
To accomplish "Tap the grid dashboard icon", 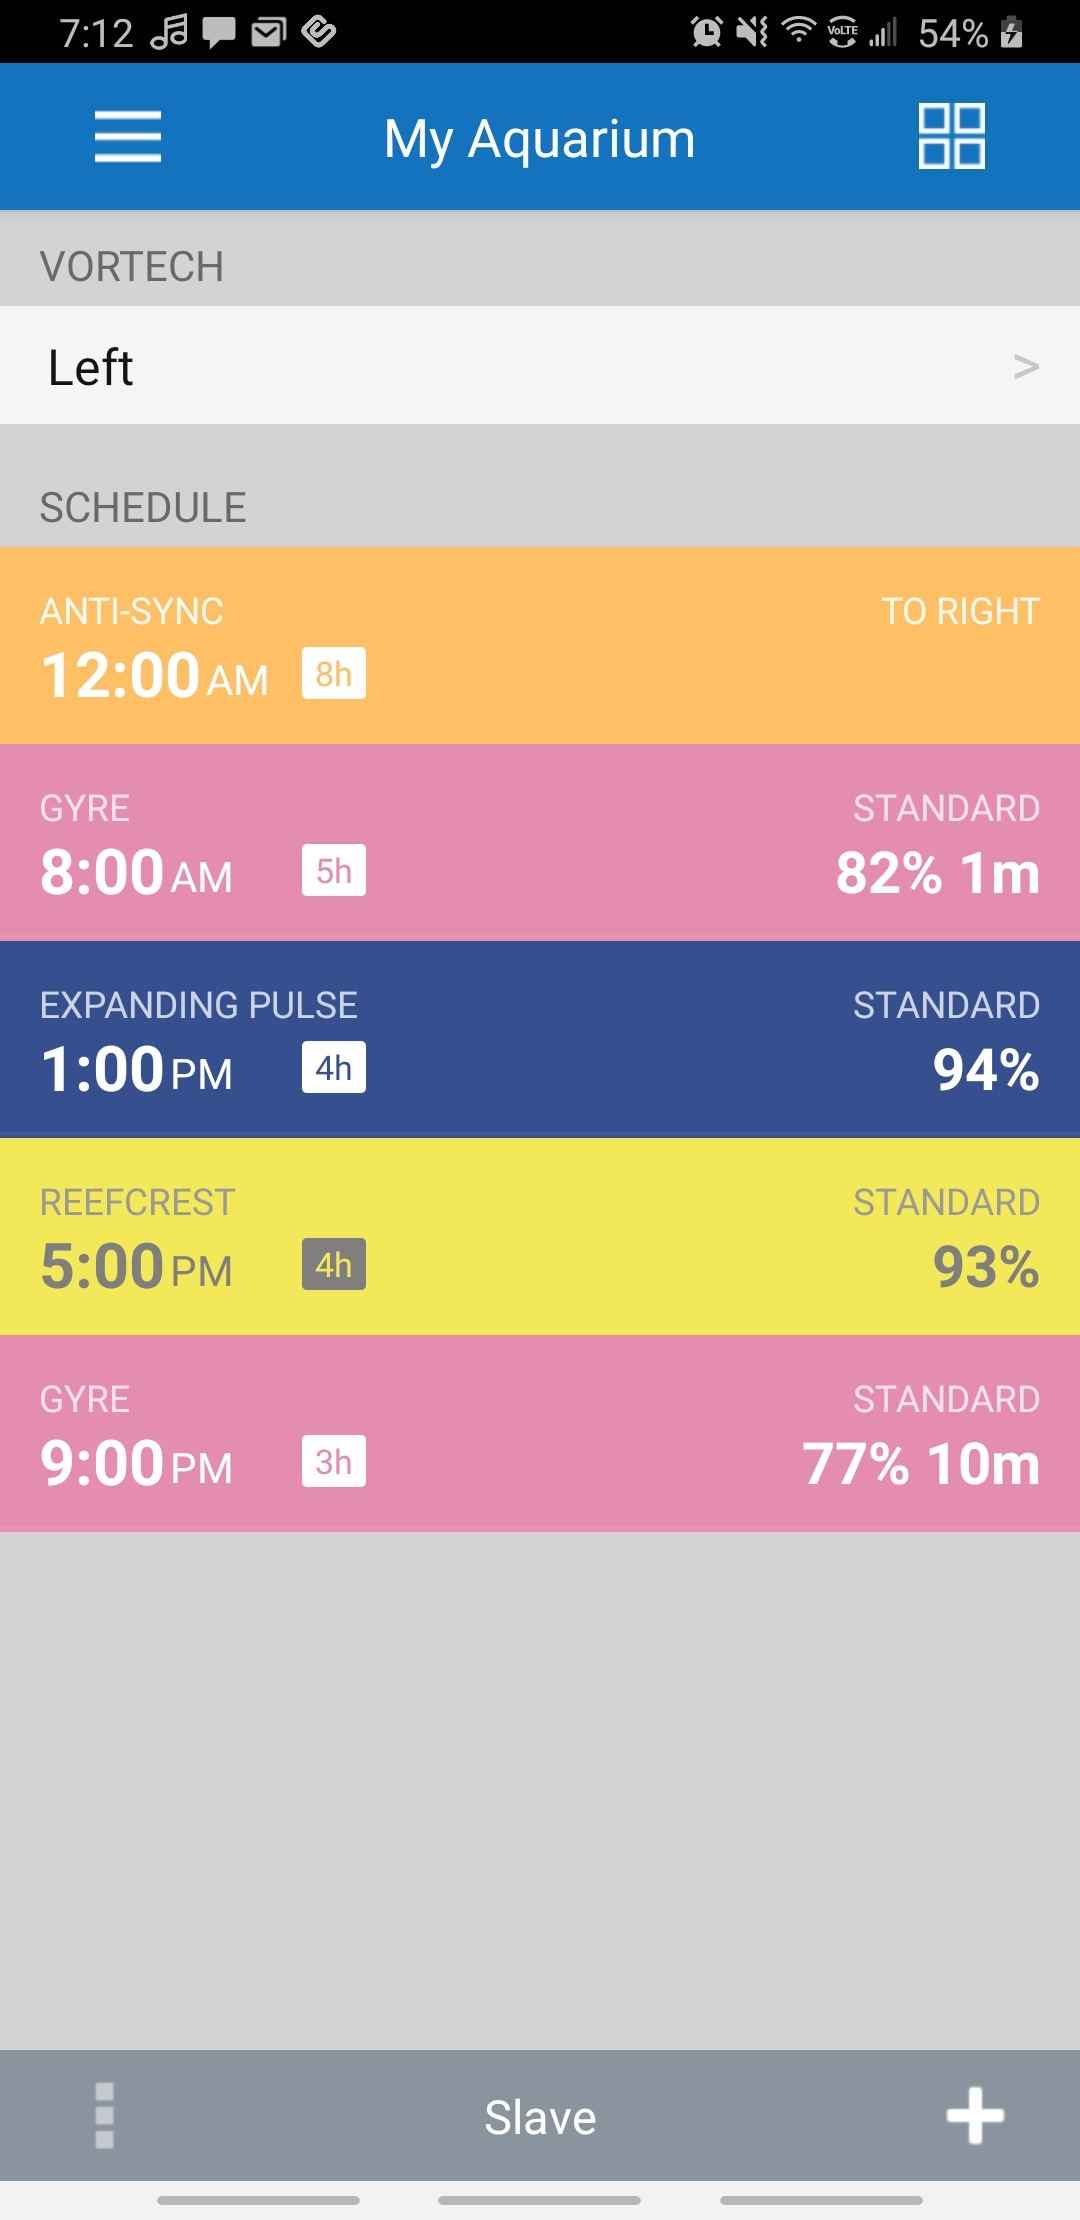I will point(951,137).
